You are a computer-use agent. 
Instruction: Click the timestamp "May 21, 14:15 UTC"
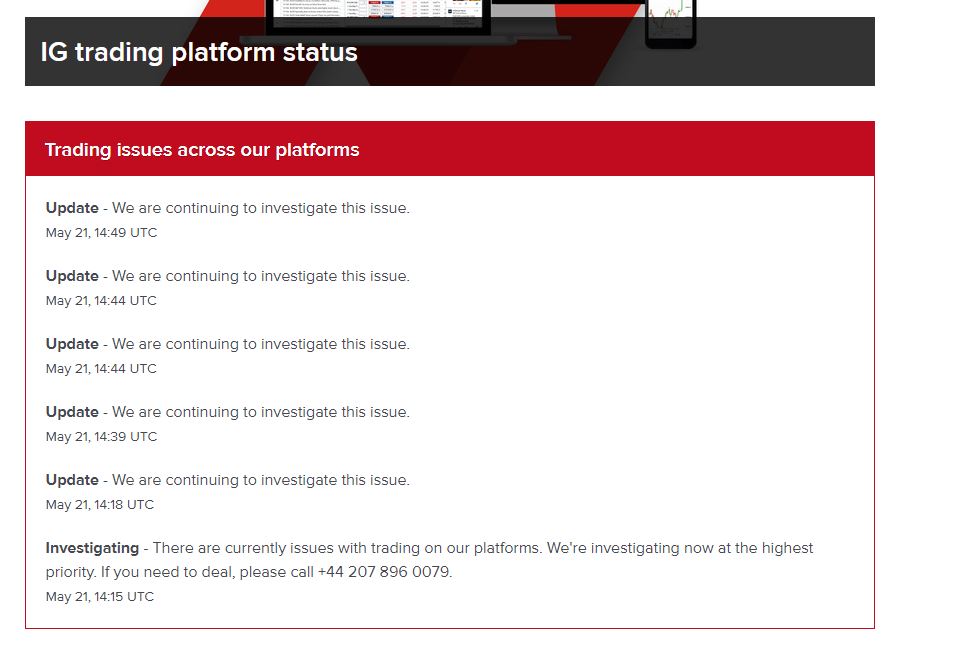pyautogui.click(x=100, y=597)
